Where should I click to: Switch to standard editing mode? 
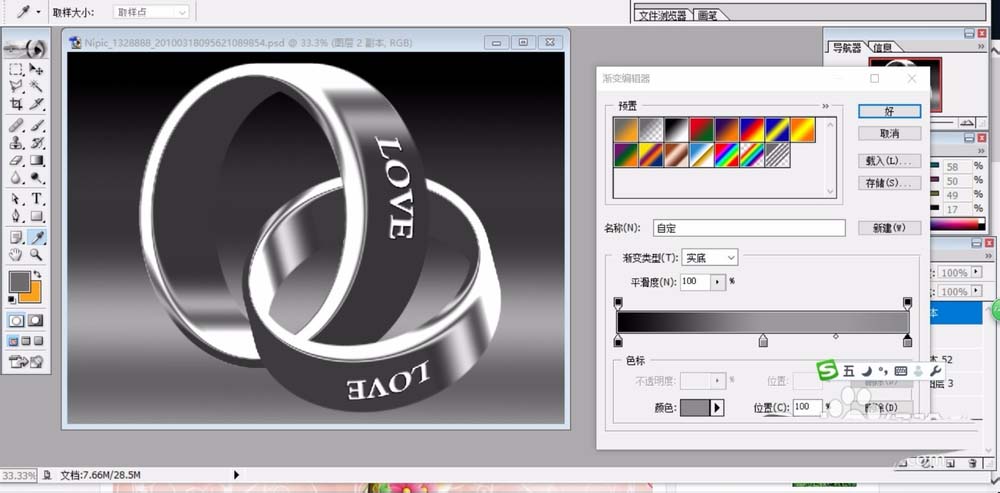pyautogui.click(x=17, y=321)
